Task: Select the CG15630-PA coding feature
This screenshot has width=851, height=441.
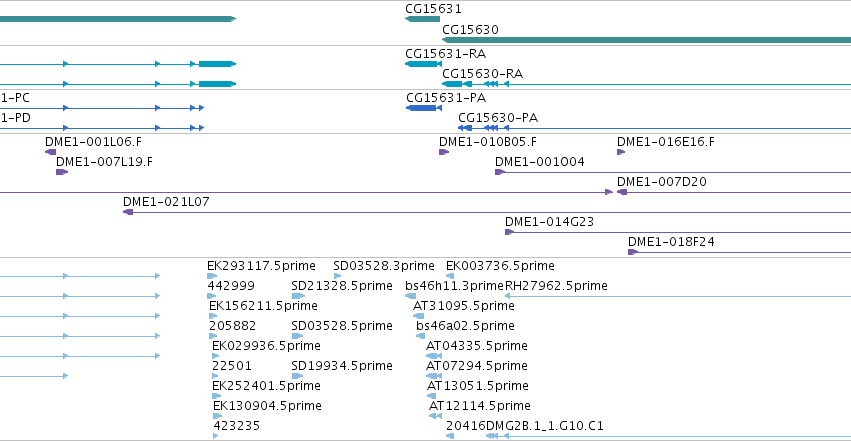Action: [x=655, y=128]
